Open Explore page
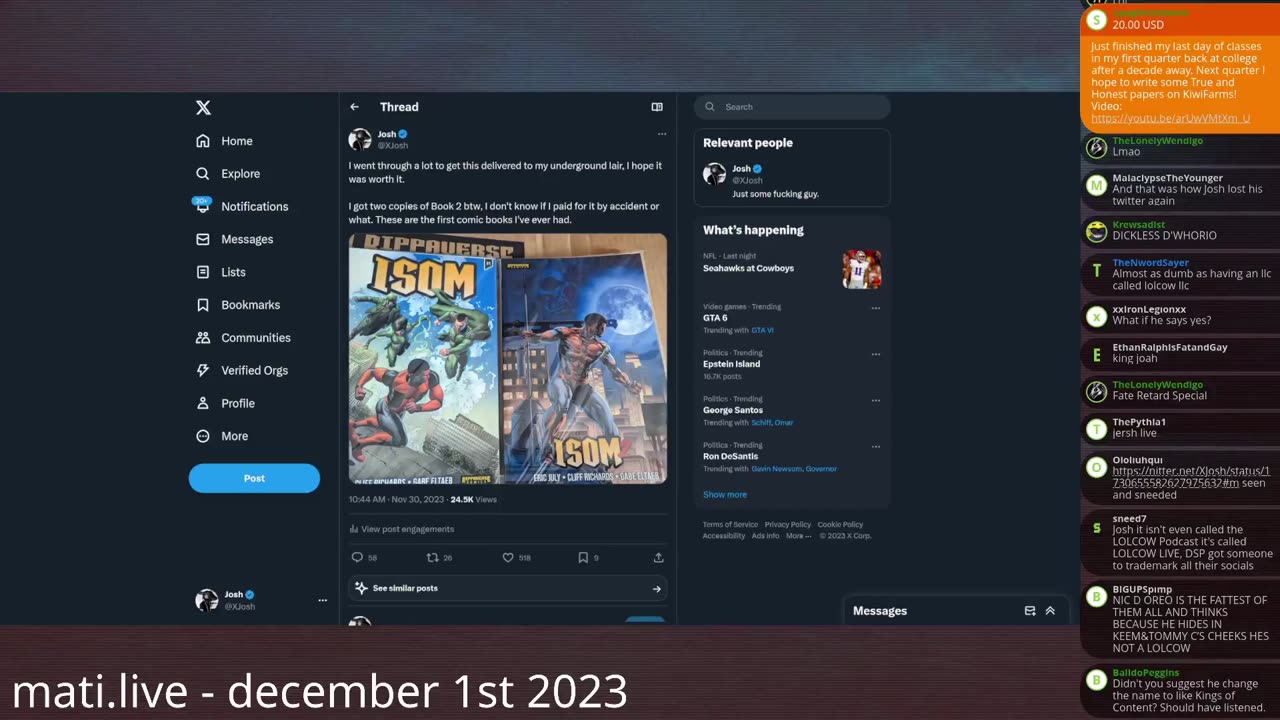Viewport: 1280px width, 720px height. 228,174
